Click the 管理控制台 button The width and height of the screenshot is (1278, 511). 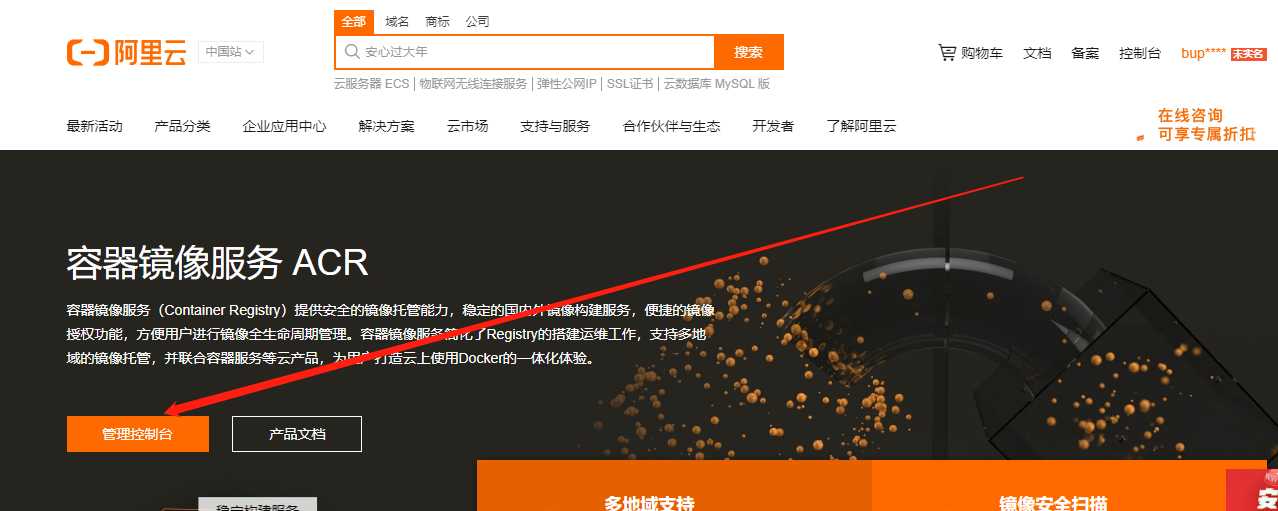pos(138,434)
